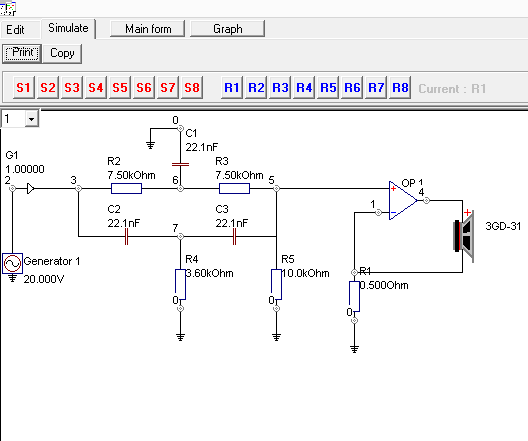Click the OP 1 op-amp triangle
Image resolution: width=528 pixels, height=441 pixels.
pos(403,201)
